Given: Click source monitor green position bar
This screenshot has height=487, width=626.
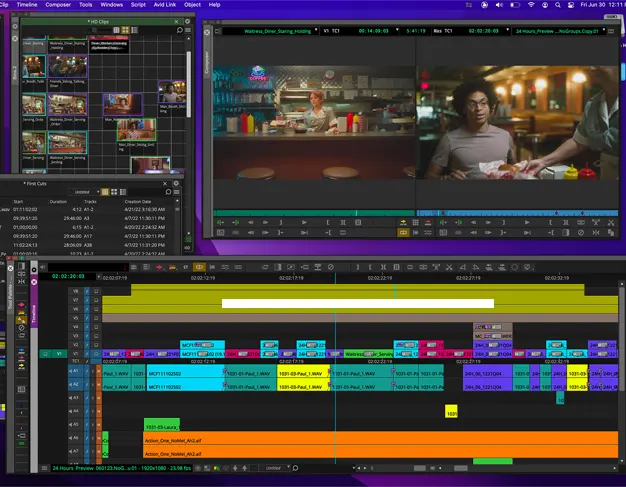Looking at the screenshot, I should pyautogui.click(x=314, y=213).
